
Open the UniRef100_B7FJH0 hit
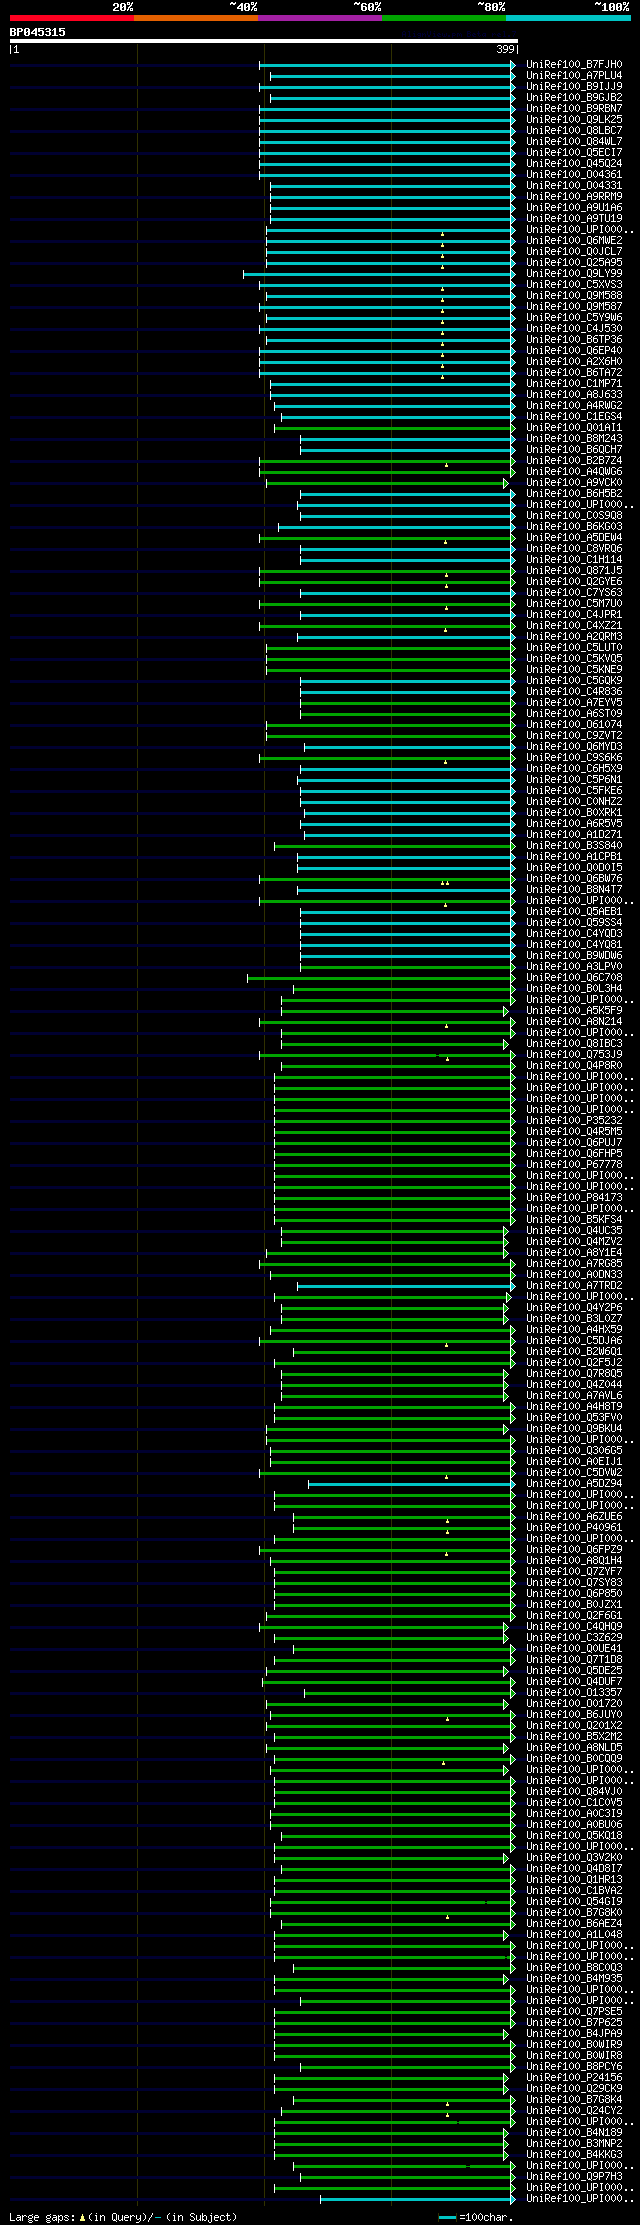coord(574,64)
